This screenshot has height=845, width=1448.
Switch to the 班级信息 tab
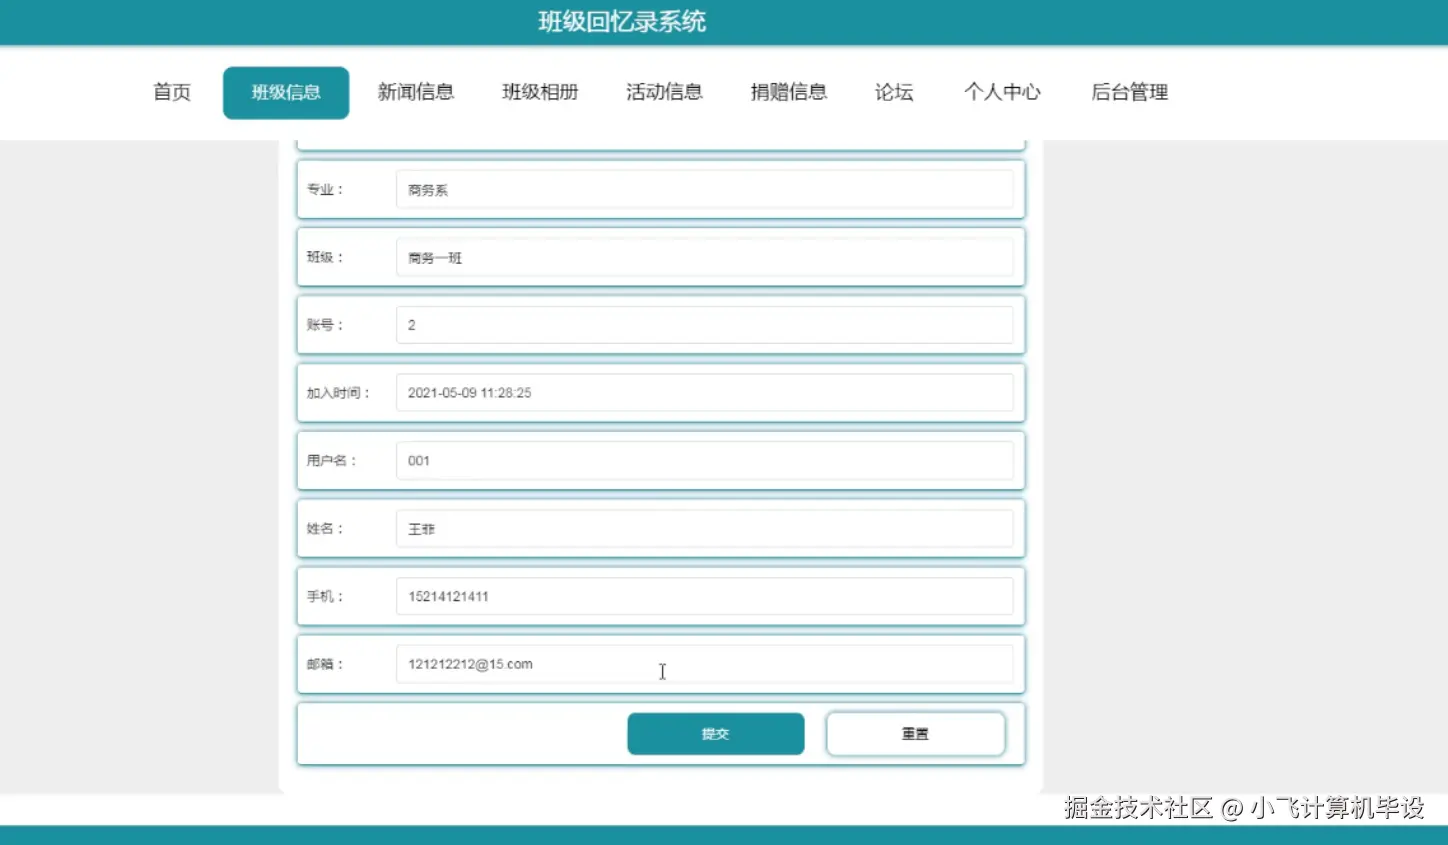tap(286, 92)
